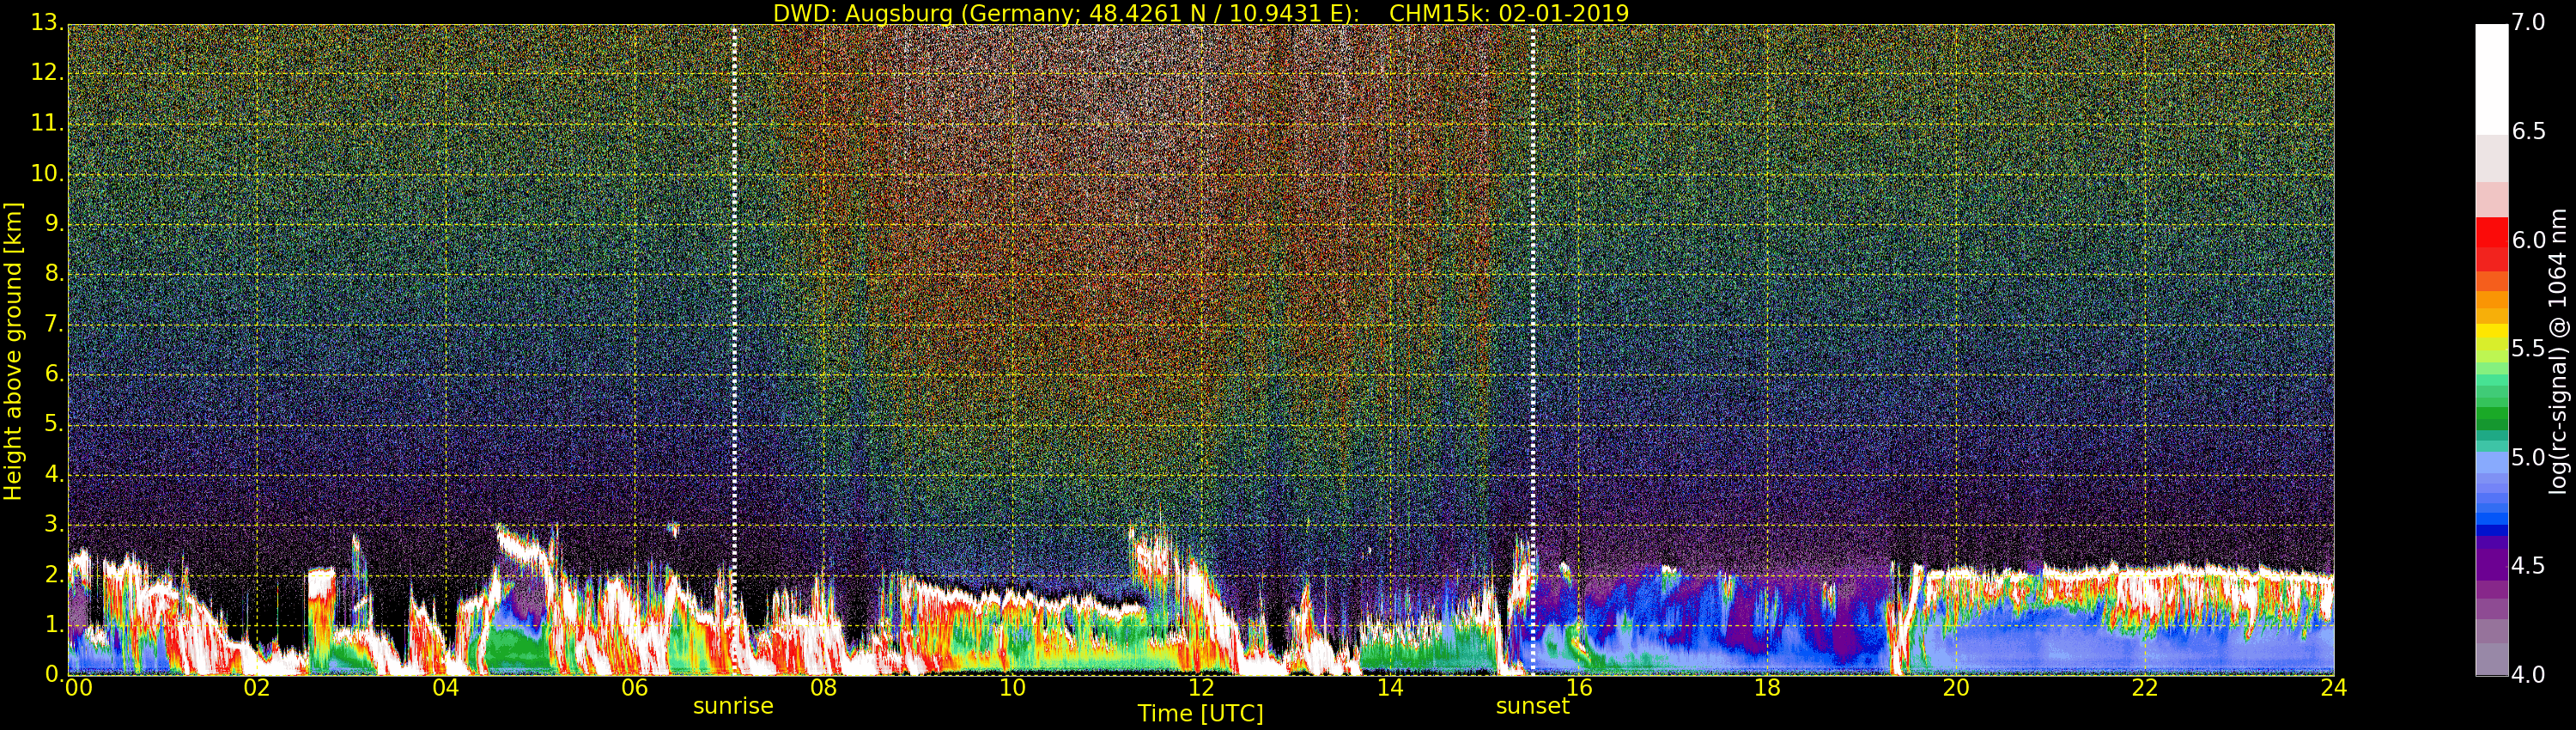Screen dimensions: 2576x730
Task: Click the colorbar tick value "4.5"
Action: click(x=2529, y=566)
